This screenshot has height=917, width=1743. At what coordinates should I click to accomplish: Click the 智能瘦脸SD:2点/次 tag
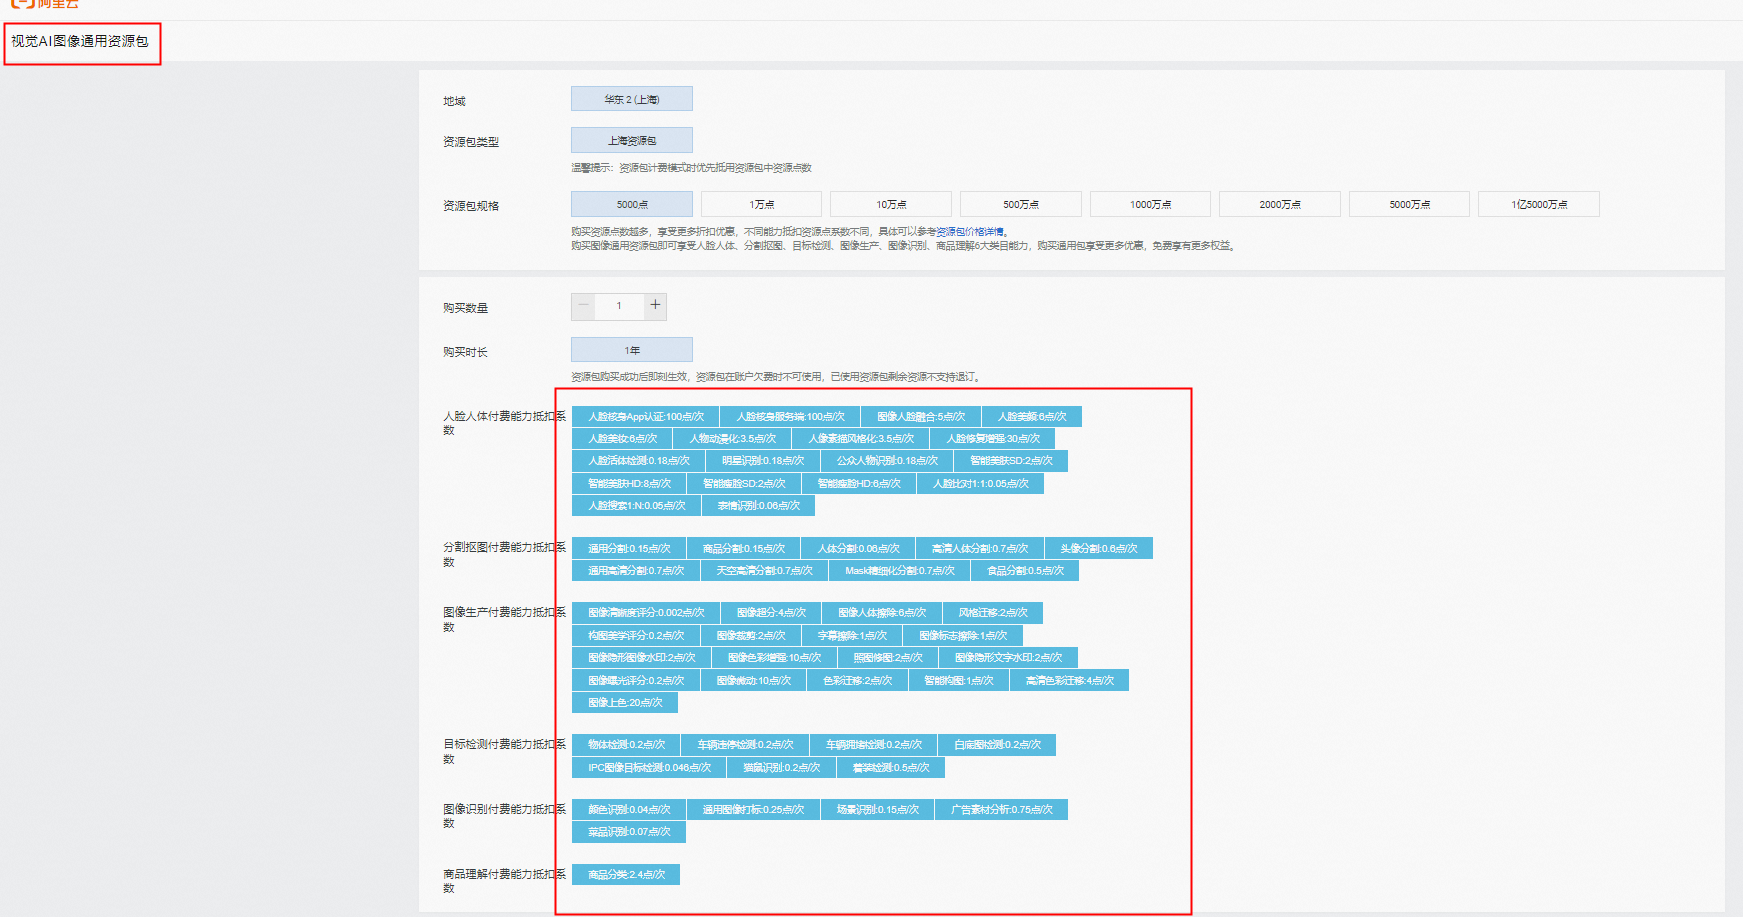click(x=744, y=483)
